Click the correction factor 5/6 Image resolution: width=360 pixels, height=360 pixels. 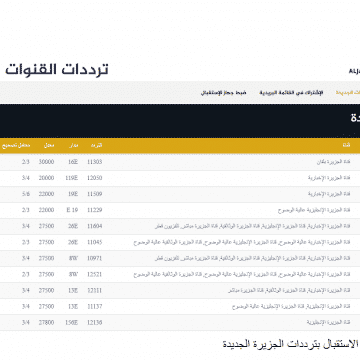pyautogui.click(x=26, y=194)
